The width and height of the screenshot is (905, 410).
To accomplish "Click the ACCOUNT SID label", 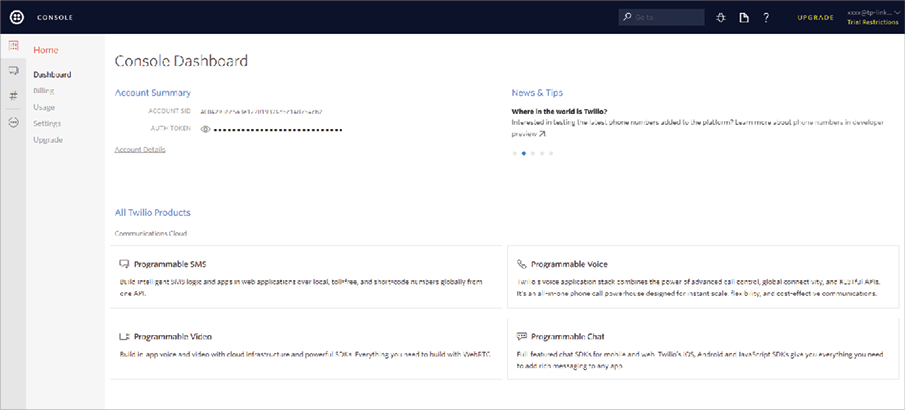I will tap(170, 111).
